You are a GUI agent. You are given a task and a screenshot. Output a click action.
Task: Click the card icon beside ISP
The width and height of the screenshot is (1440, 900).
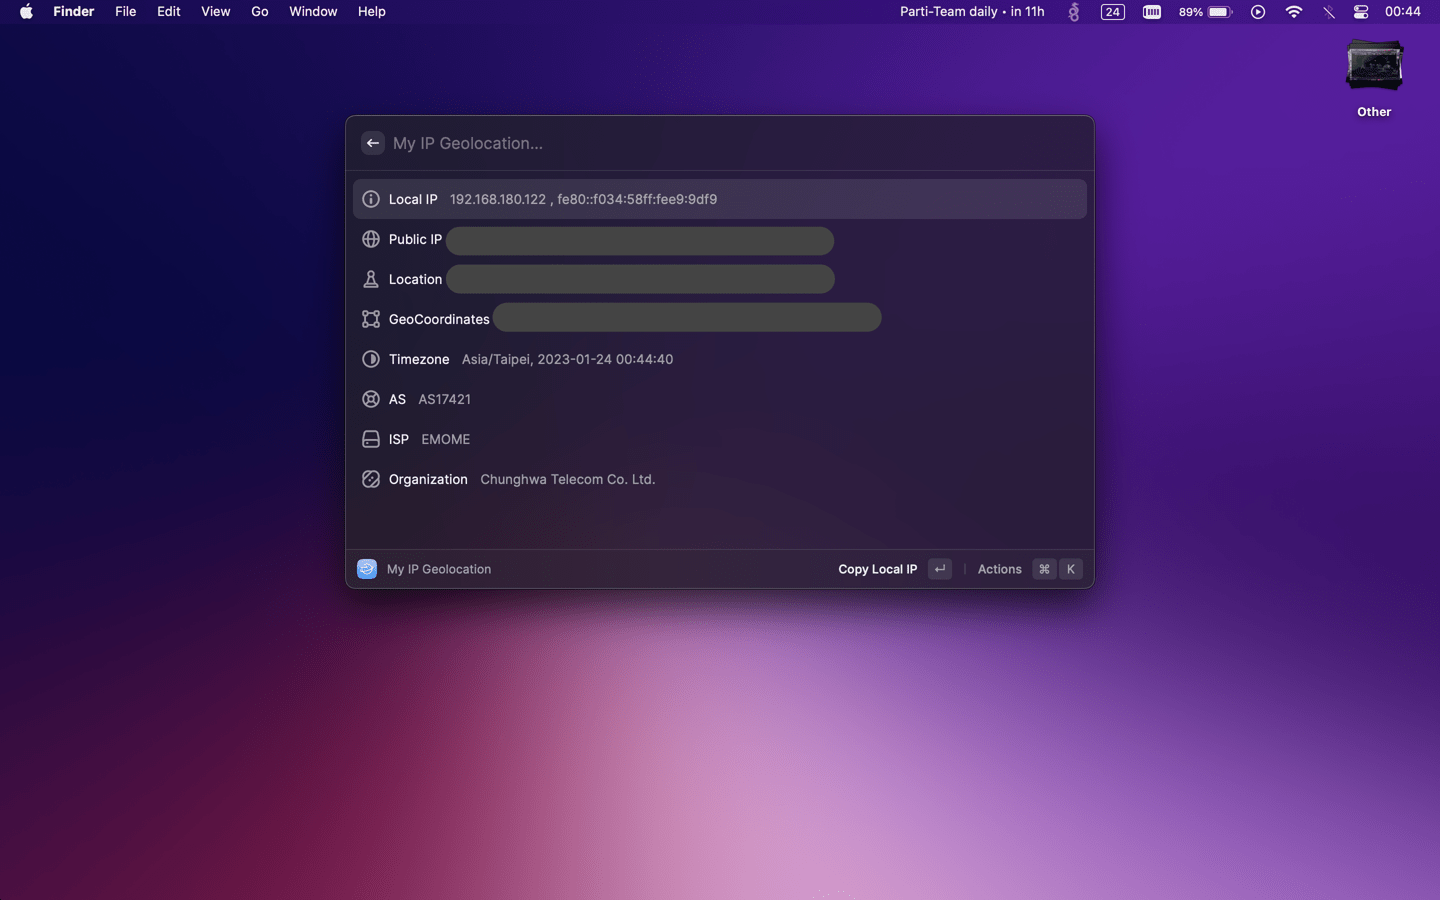(x=371, y=438)
